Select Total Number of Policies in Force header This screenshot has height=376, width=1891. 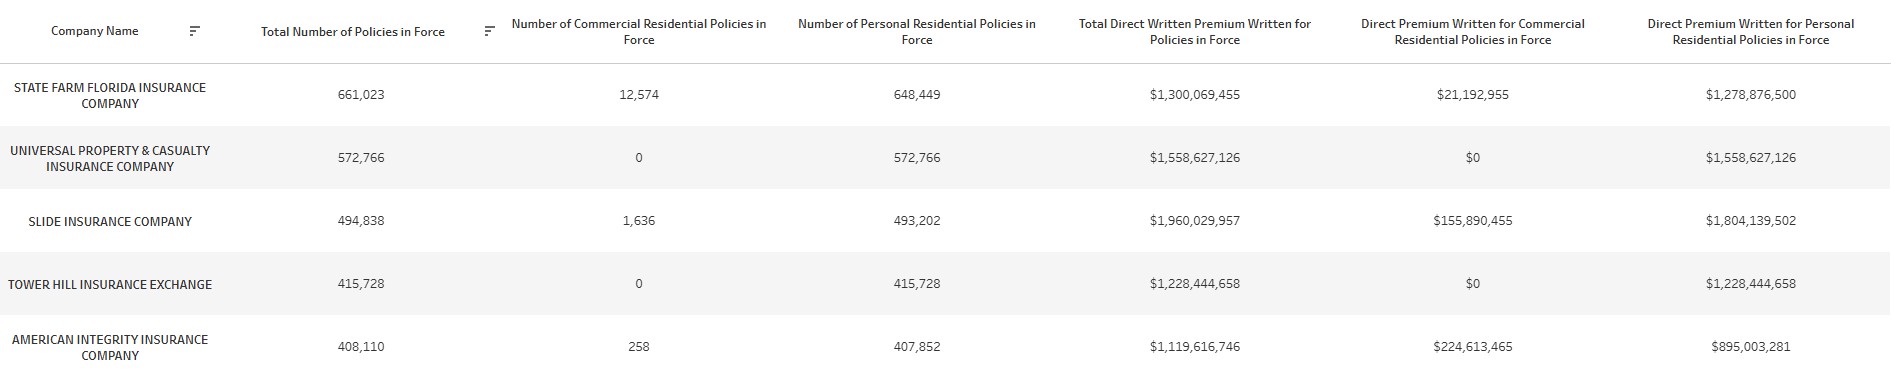point(353,32)
